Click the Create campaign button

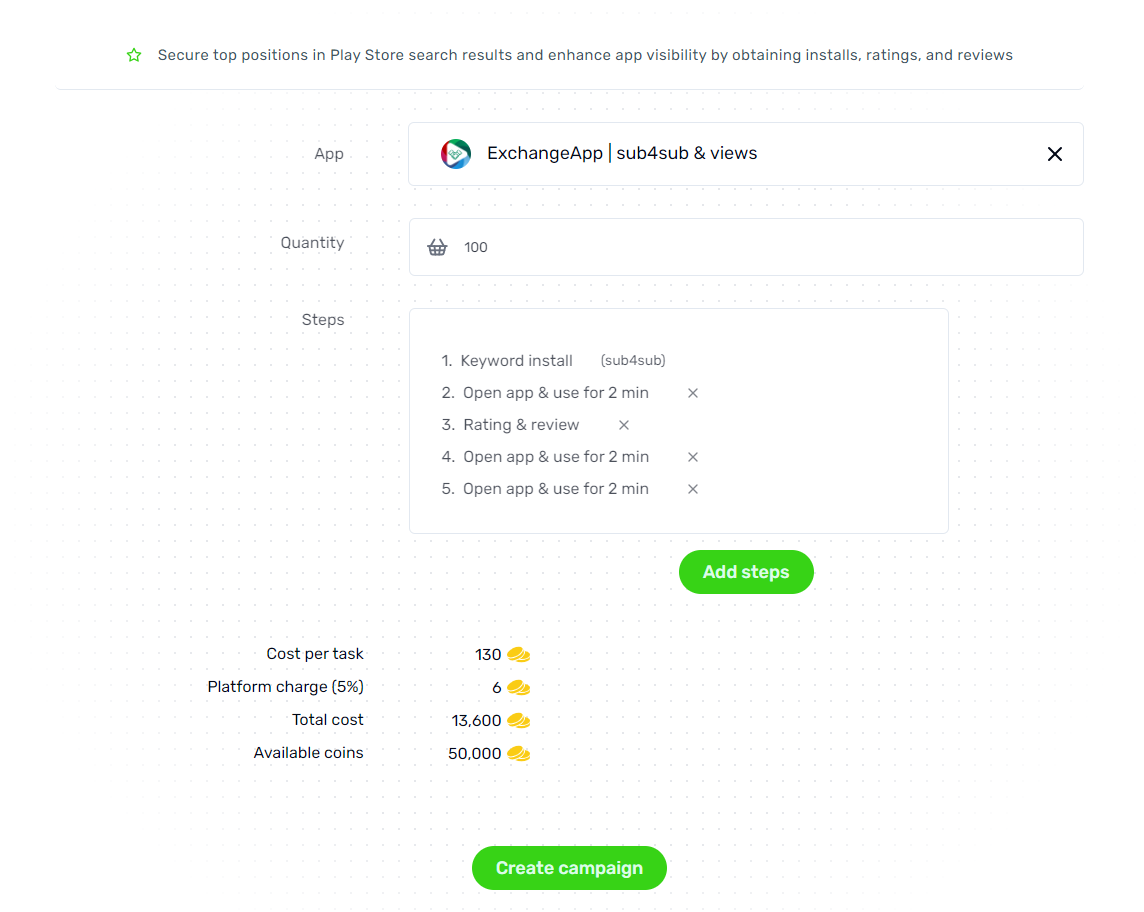pyautogui.click(x=569, y=868)
